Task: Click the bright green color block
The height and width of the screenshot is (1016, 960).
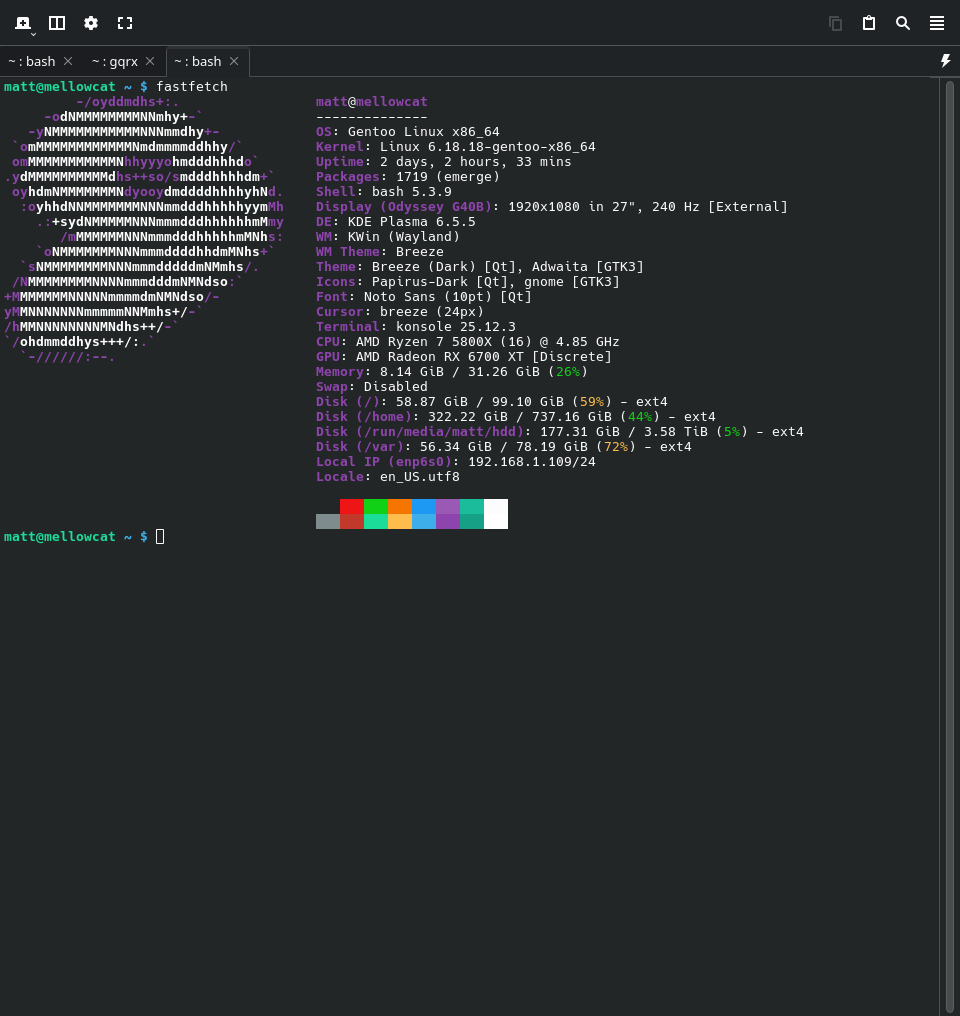Action: tap(376, 506)
